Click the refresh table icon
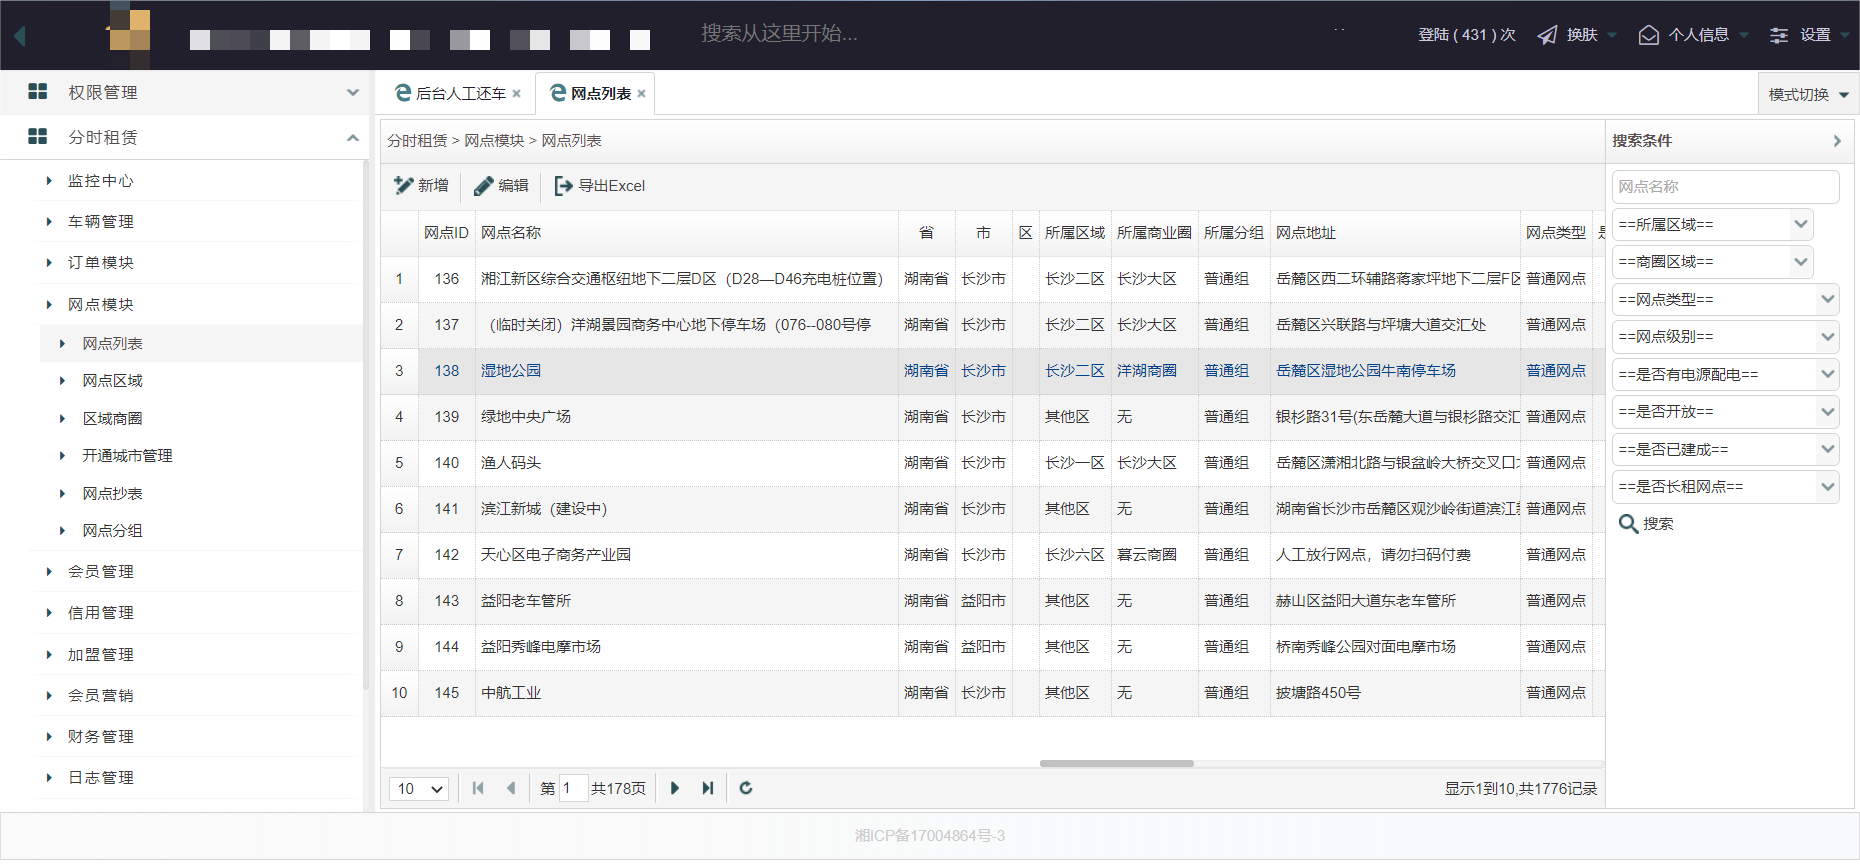This screenshot has width=1860, height=865. (x=746, y=788)
